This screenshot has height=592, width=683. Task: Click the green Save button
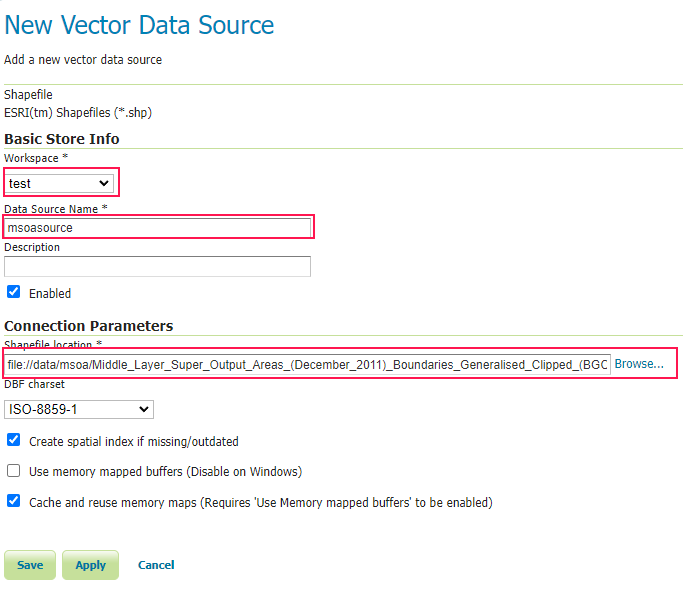click(30, 565)
